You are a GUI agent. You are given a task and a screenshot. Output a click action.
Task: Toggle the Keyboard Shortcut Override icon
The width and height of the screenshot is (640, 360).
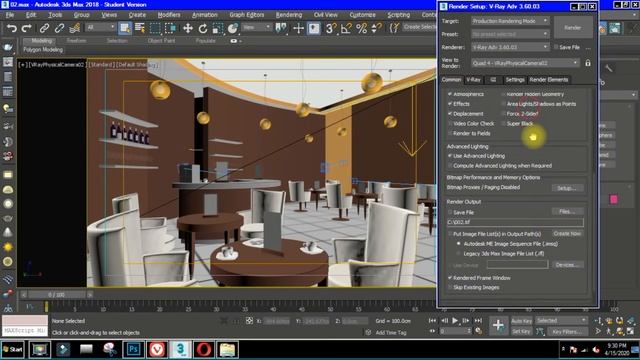tap(314, 28)
